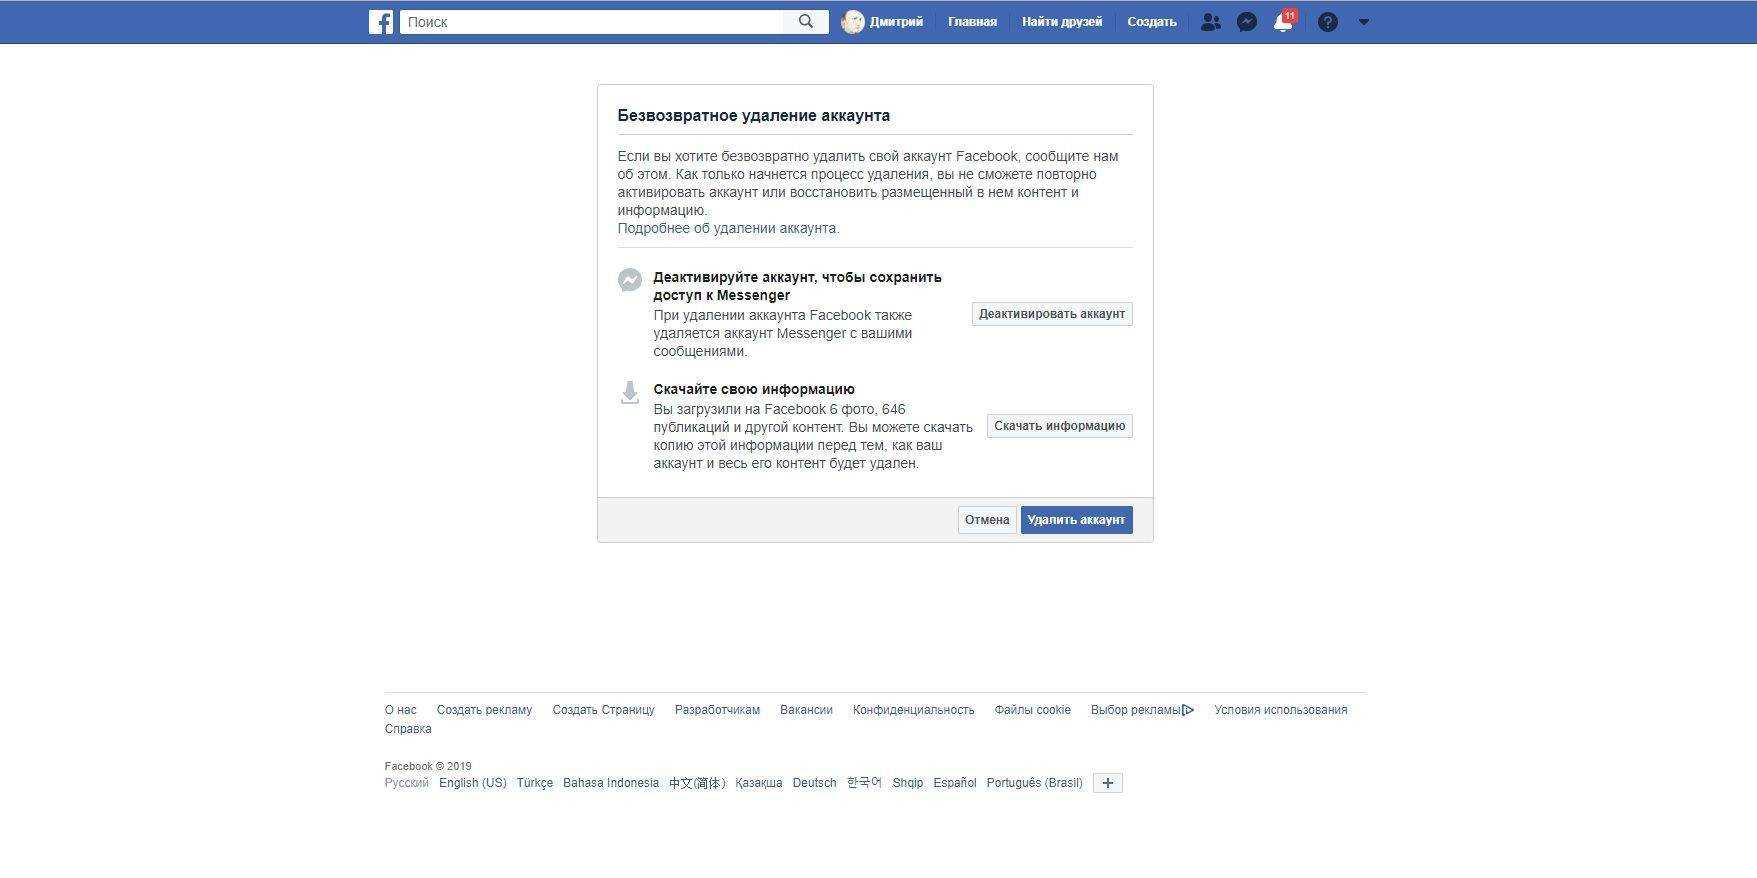Viewport: 1757px width, 878px height.
Task: Switch language to 한국어
Action: (865, 783)
